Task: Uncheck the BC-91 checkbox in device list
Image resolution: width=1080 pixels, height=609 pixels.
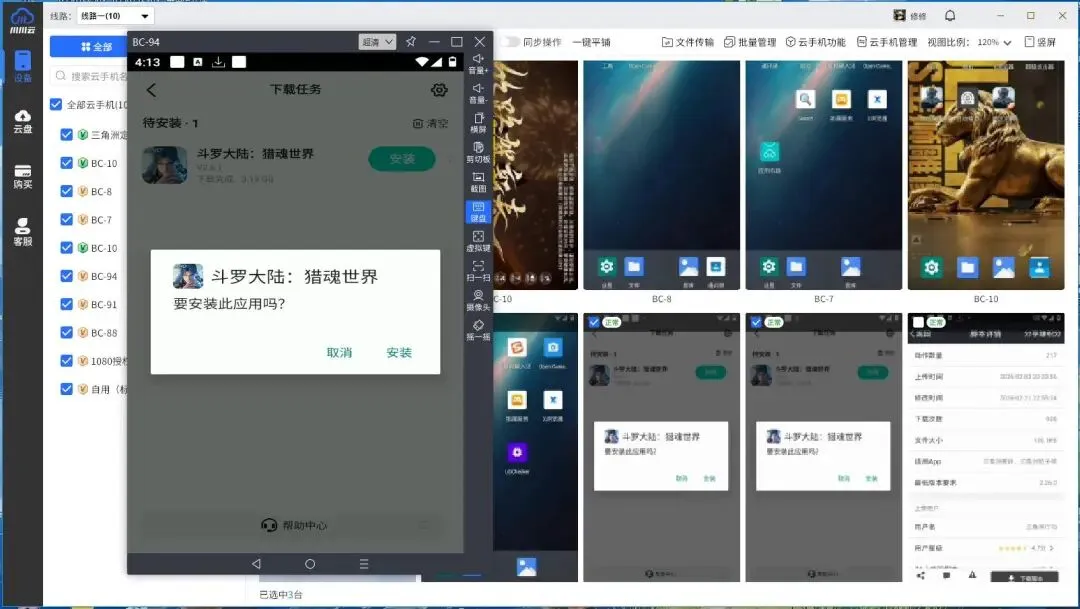Action: click(x=67, y=304)
